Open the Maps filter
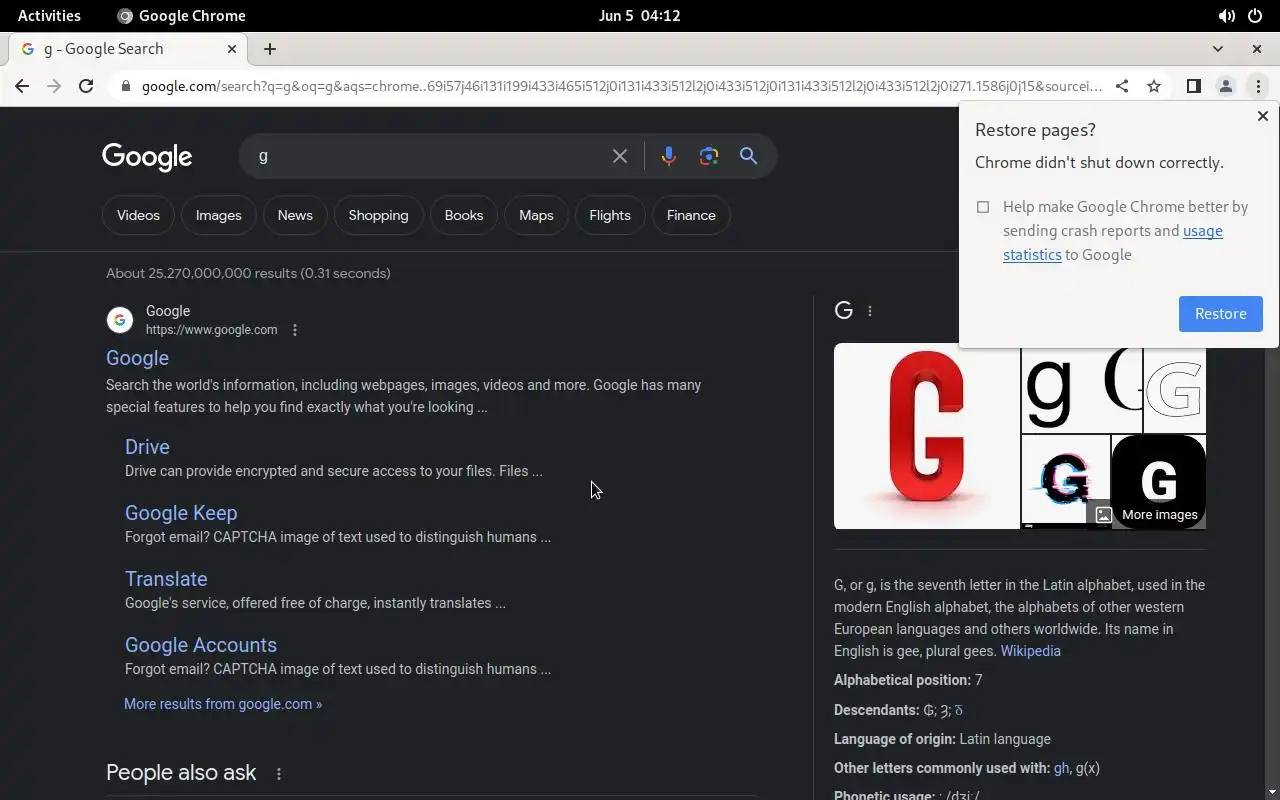Viewport: 1280px width, 800px height. 536,215
